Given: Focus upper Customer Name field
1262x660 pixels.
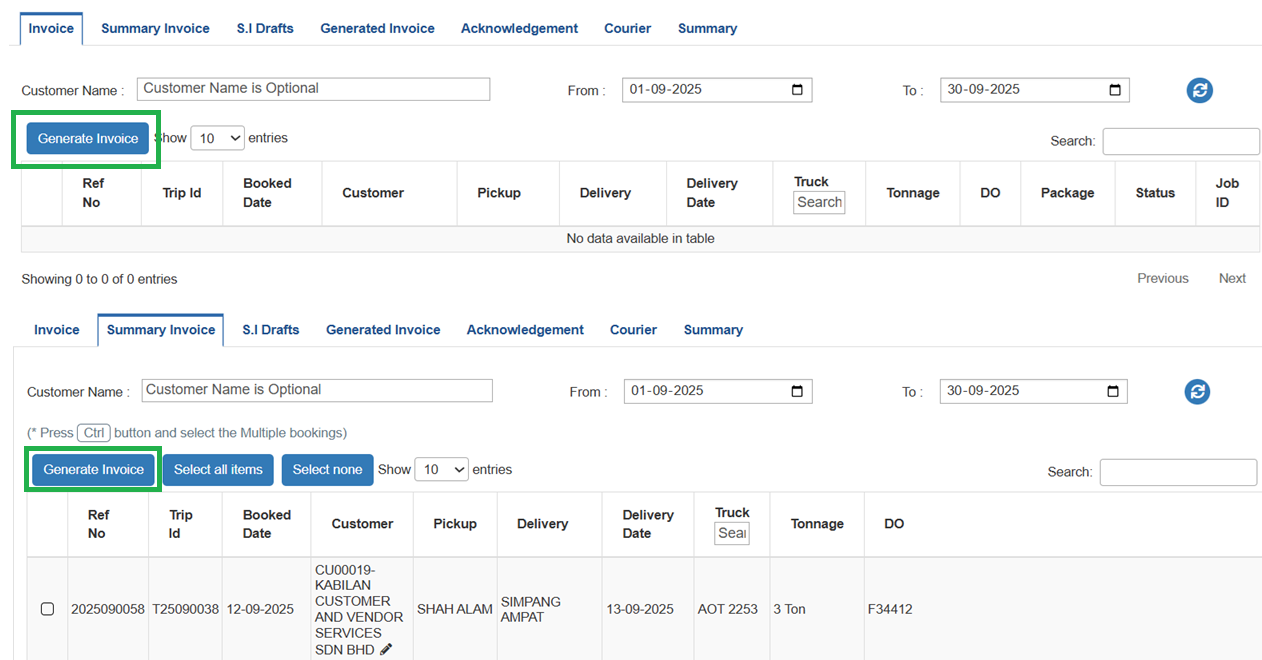Looking at the screenshot, I should (313, 88).
